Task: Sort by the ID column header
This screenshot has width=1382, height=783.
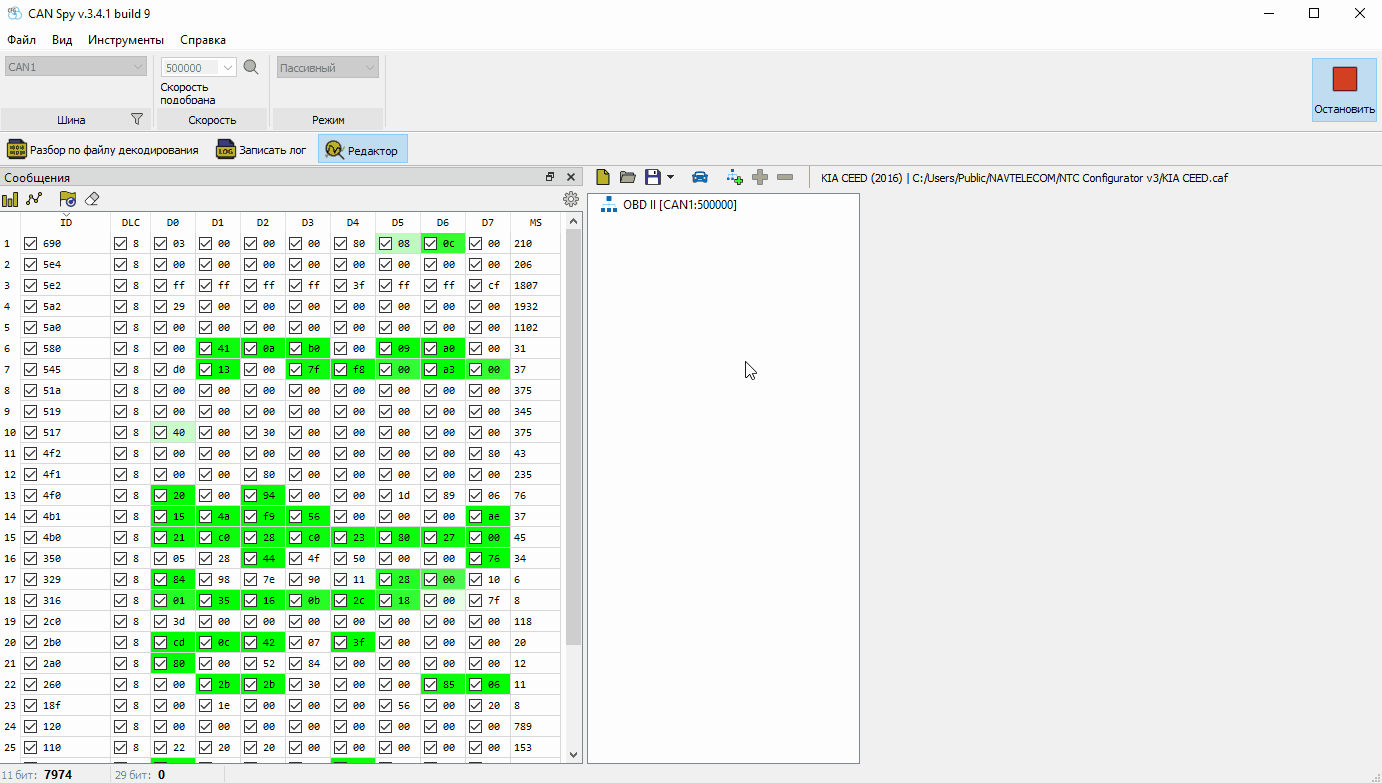Action: click(66, 222)
